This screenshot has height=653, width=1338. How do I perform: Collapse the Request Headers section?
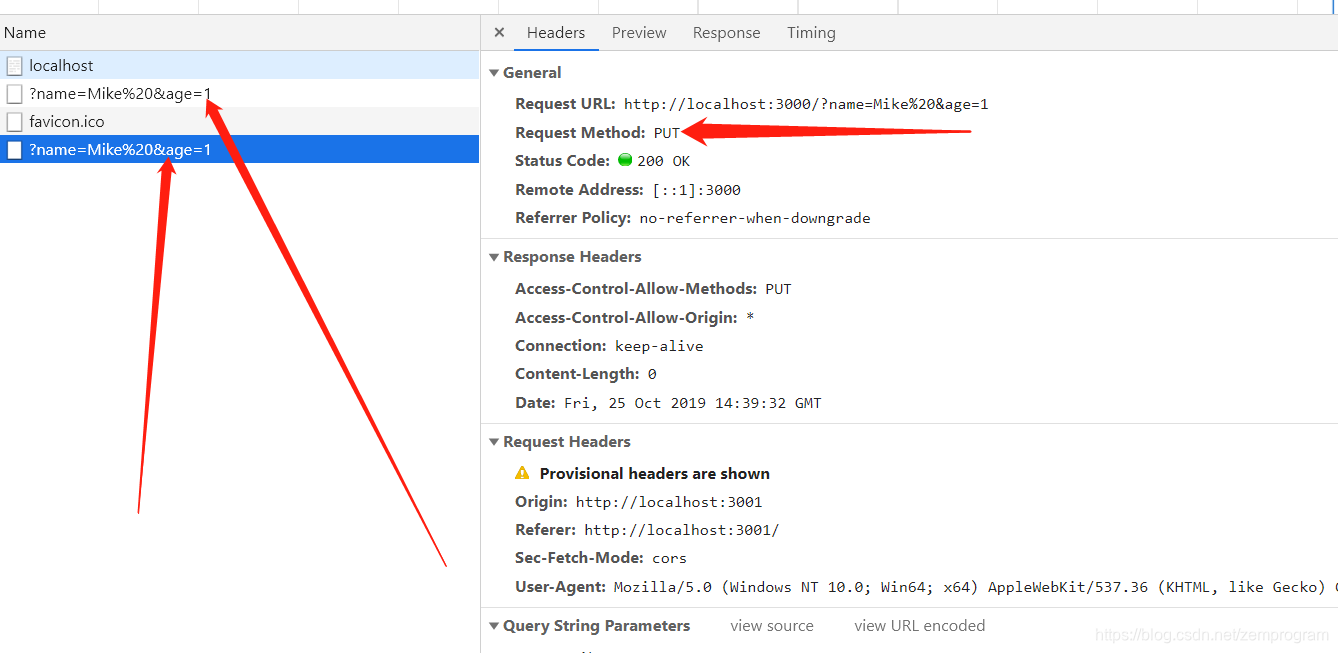(494, 442)
